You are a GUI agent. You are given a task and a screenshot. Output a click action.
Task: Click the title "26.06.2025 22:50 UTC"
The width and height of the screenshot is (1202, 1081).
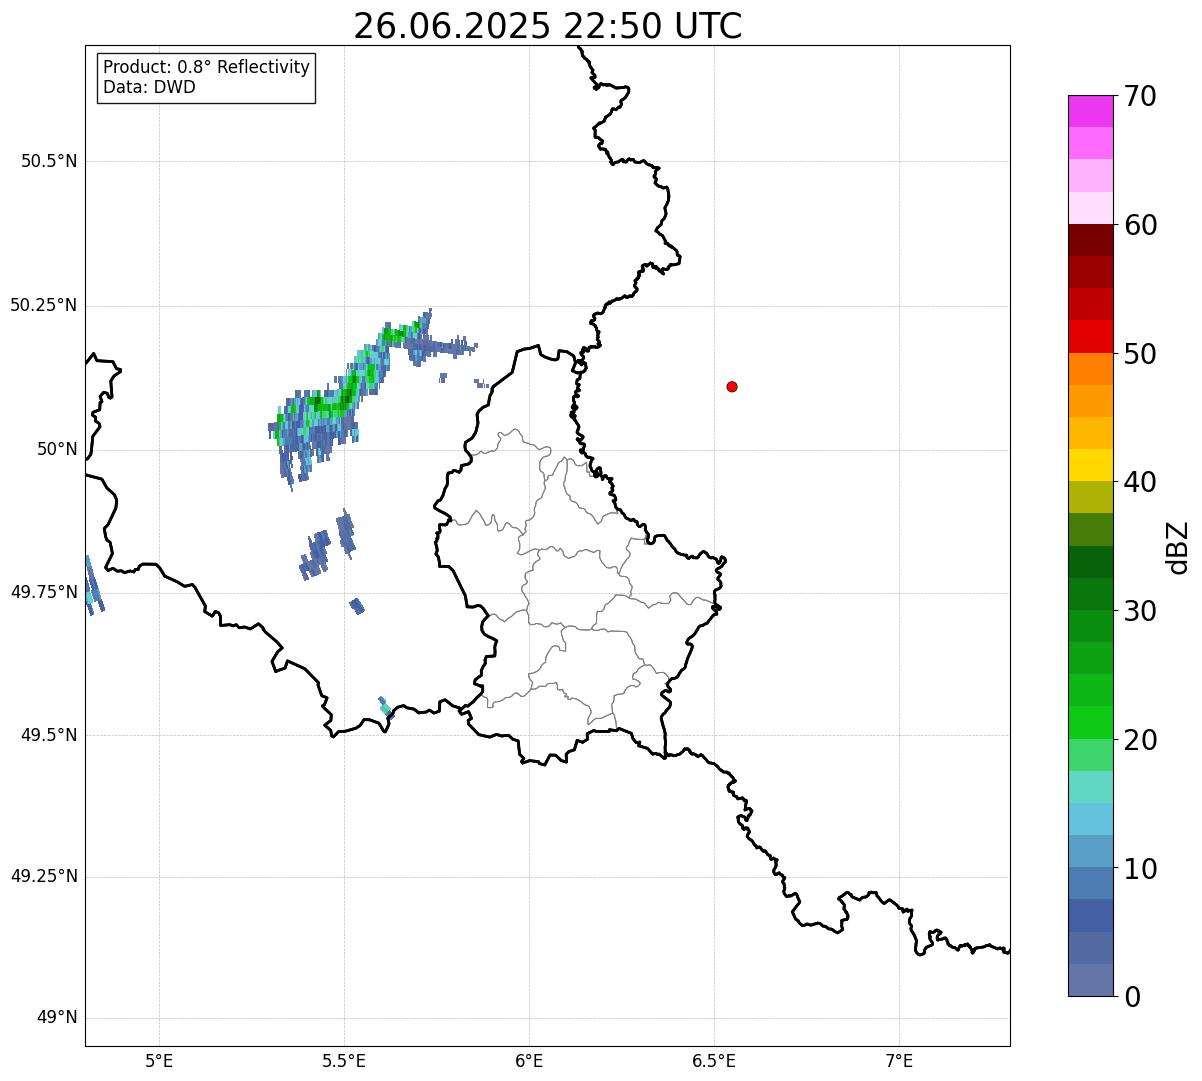547,26
